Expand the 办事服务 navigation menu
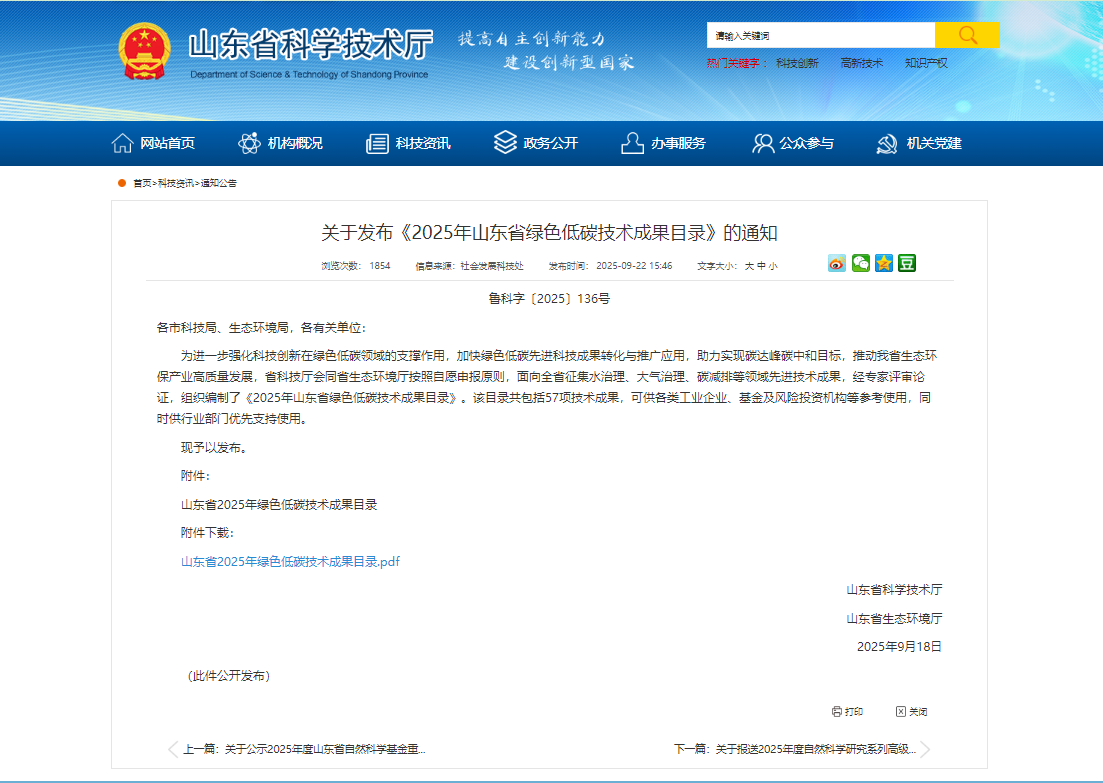Image resolution: width=1103 pixels, height=783 pixels. 663,143
